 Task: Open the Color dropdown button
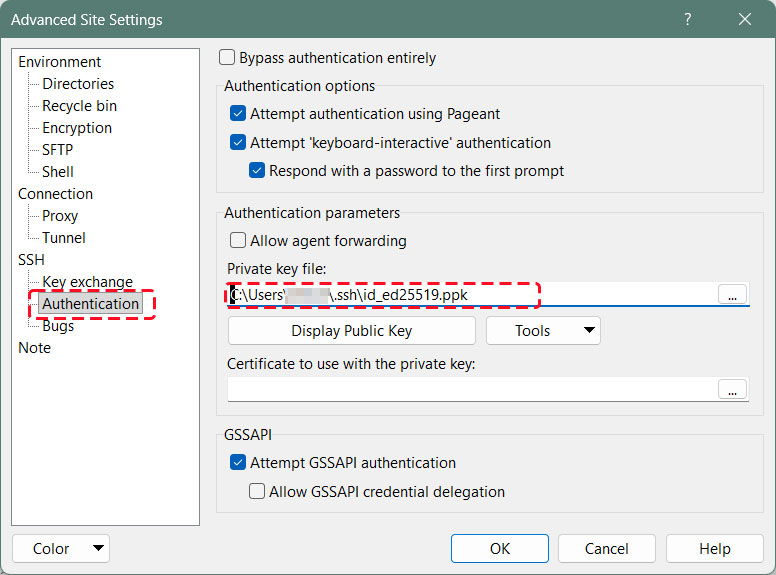tap(61, 549)
